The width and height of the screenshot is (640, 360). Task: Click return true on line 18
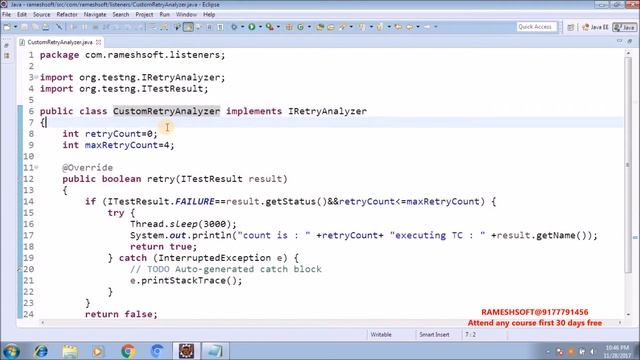(163, 247)
